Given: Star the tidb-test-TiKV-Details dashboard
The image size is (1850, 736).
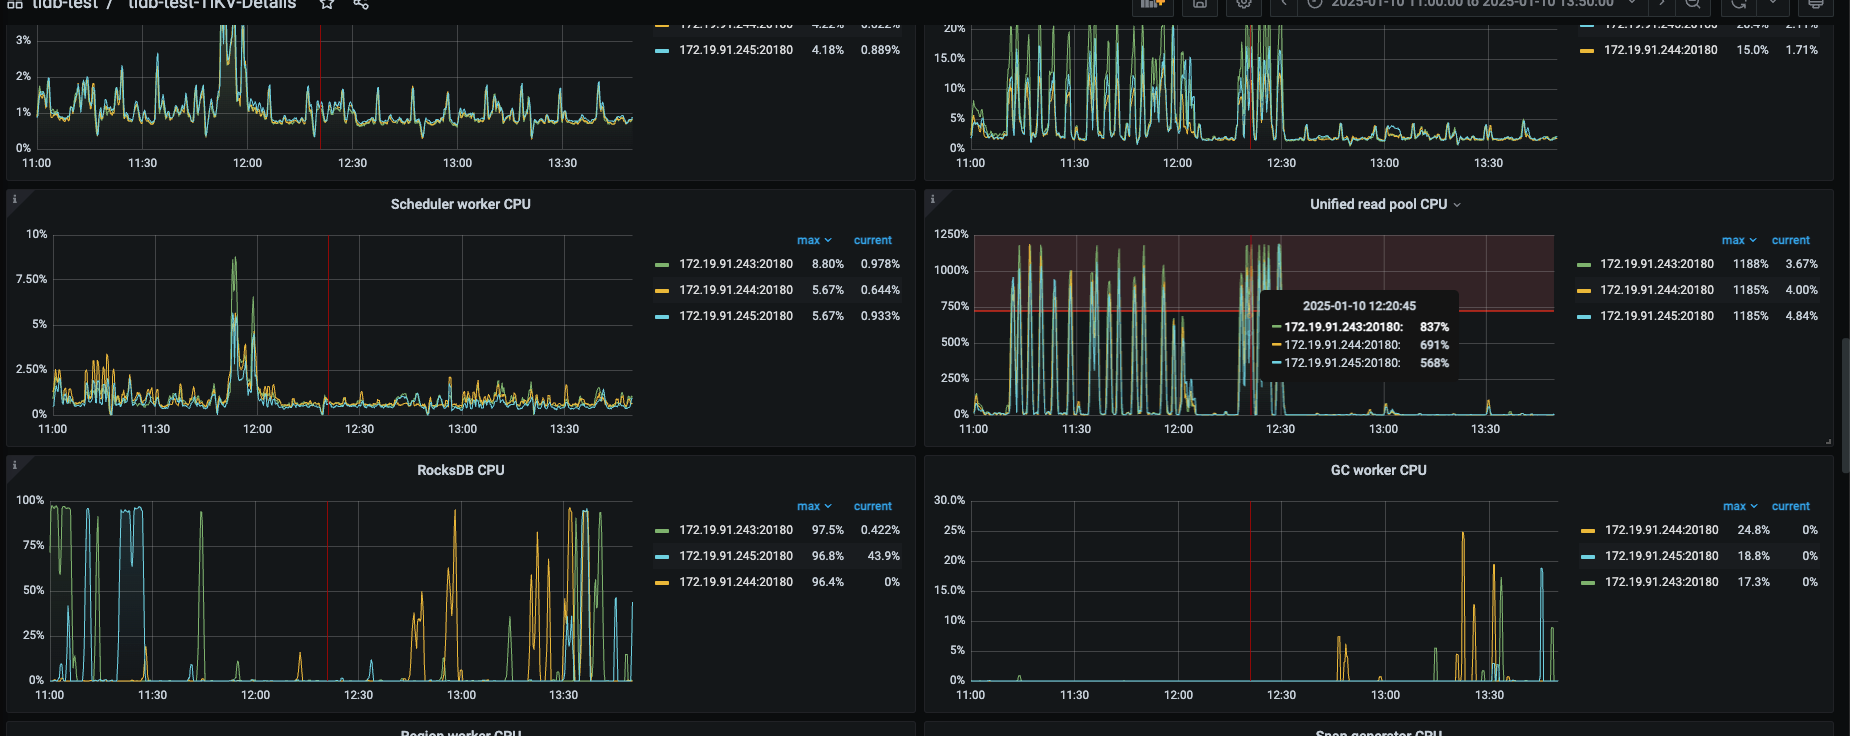Looking at the screenshot, I should point(327,4).
